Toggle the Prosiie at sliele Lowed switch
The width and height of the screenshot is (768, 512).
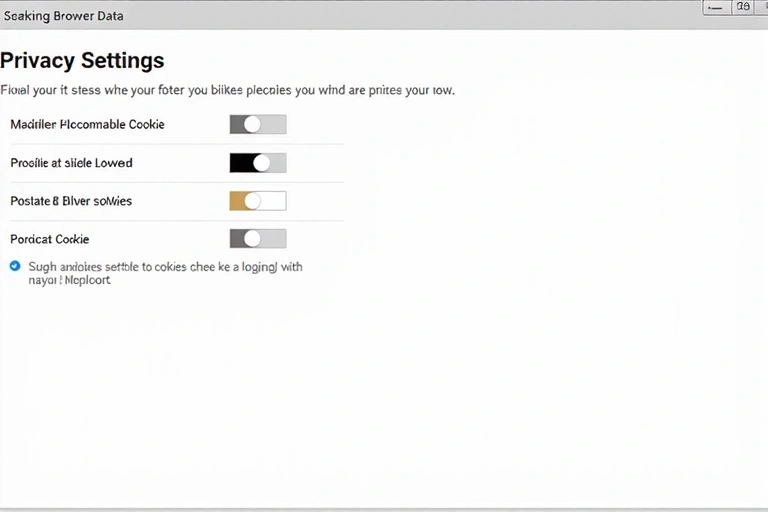click(258, 163)
